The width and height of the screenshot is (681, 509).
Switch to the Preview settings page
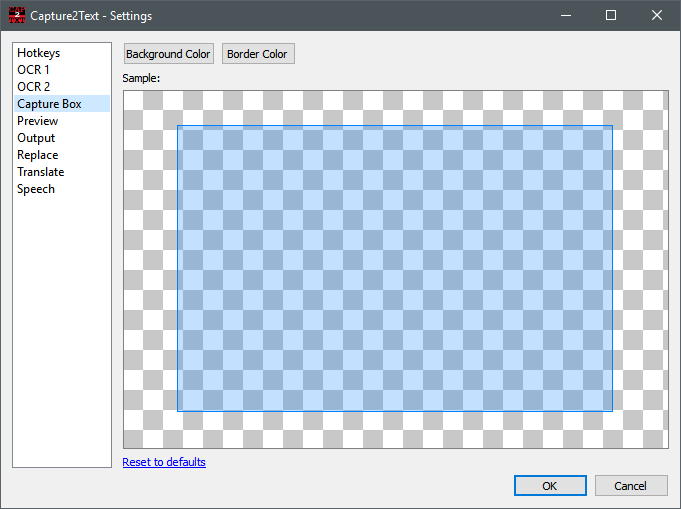pyautogui.click(x=62, y=121)
